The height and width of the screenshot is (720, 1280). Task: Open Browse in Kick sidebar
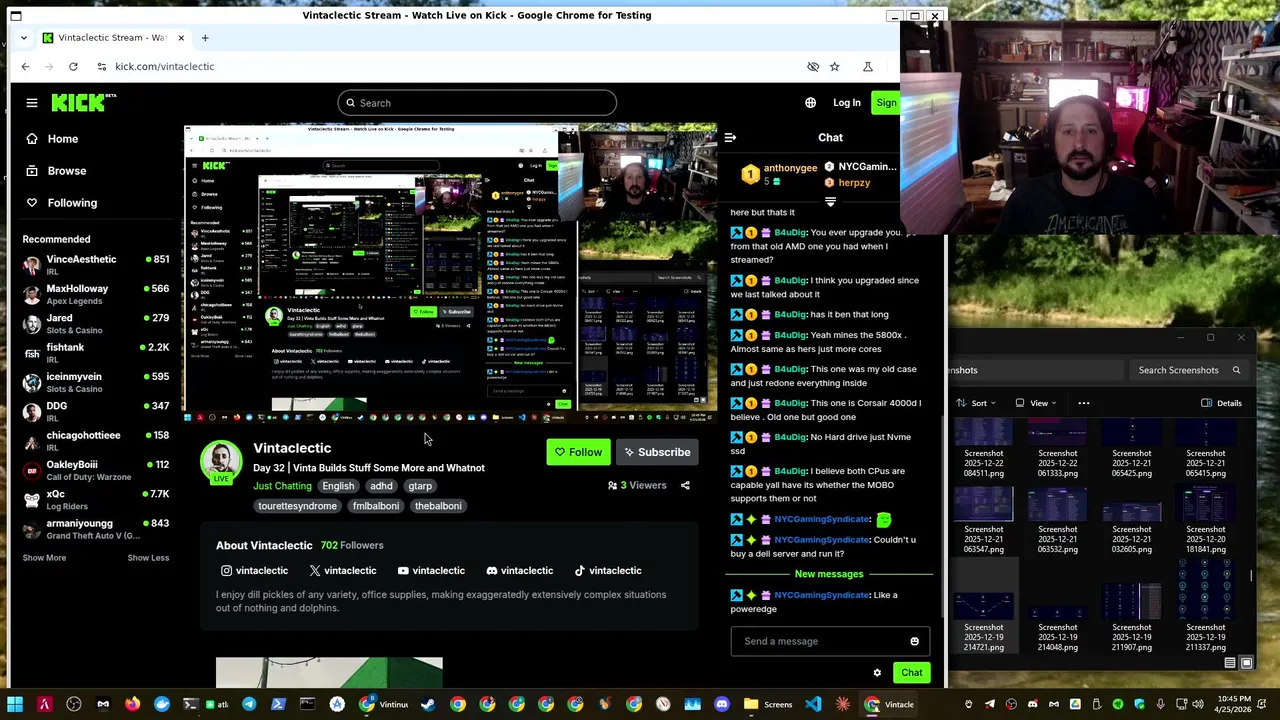(x=56, y=171)
